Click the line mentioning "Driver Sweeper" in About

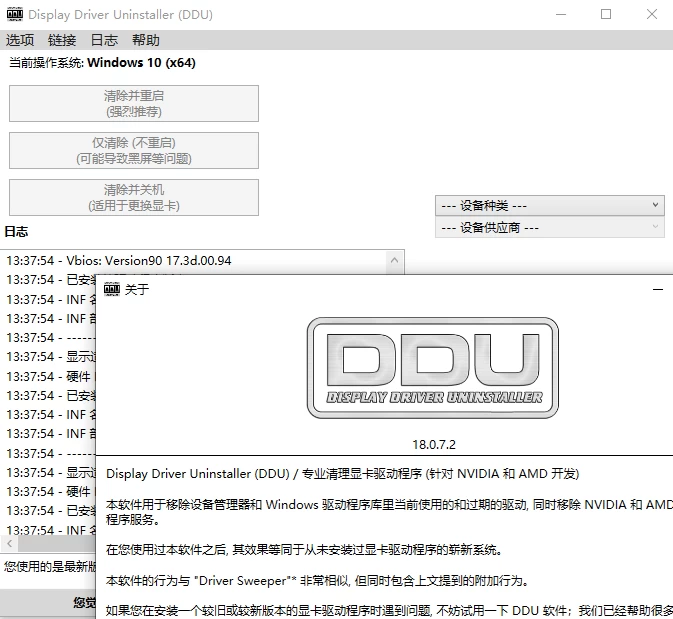coord(317,581)
